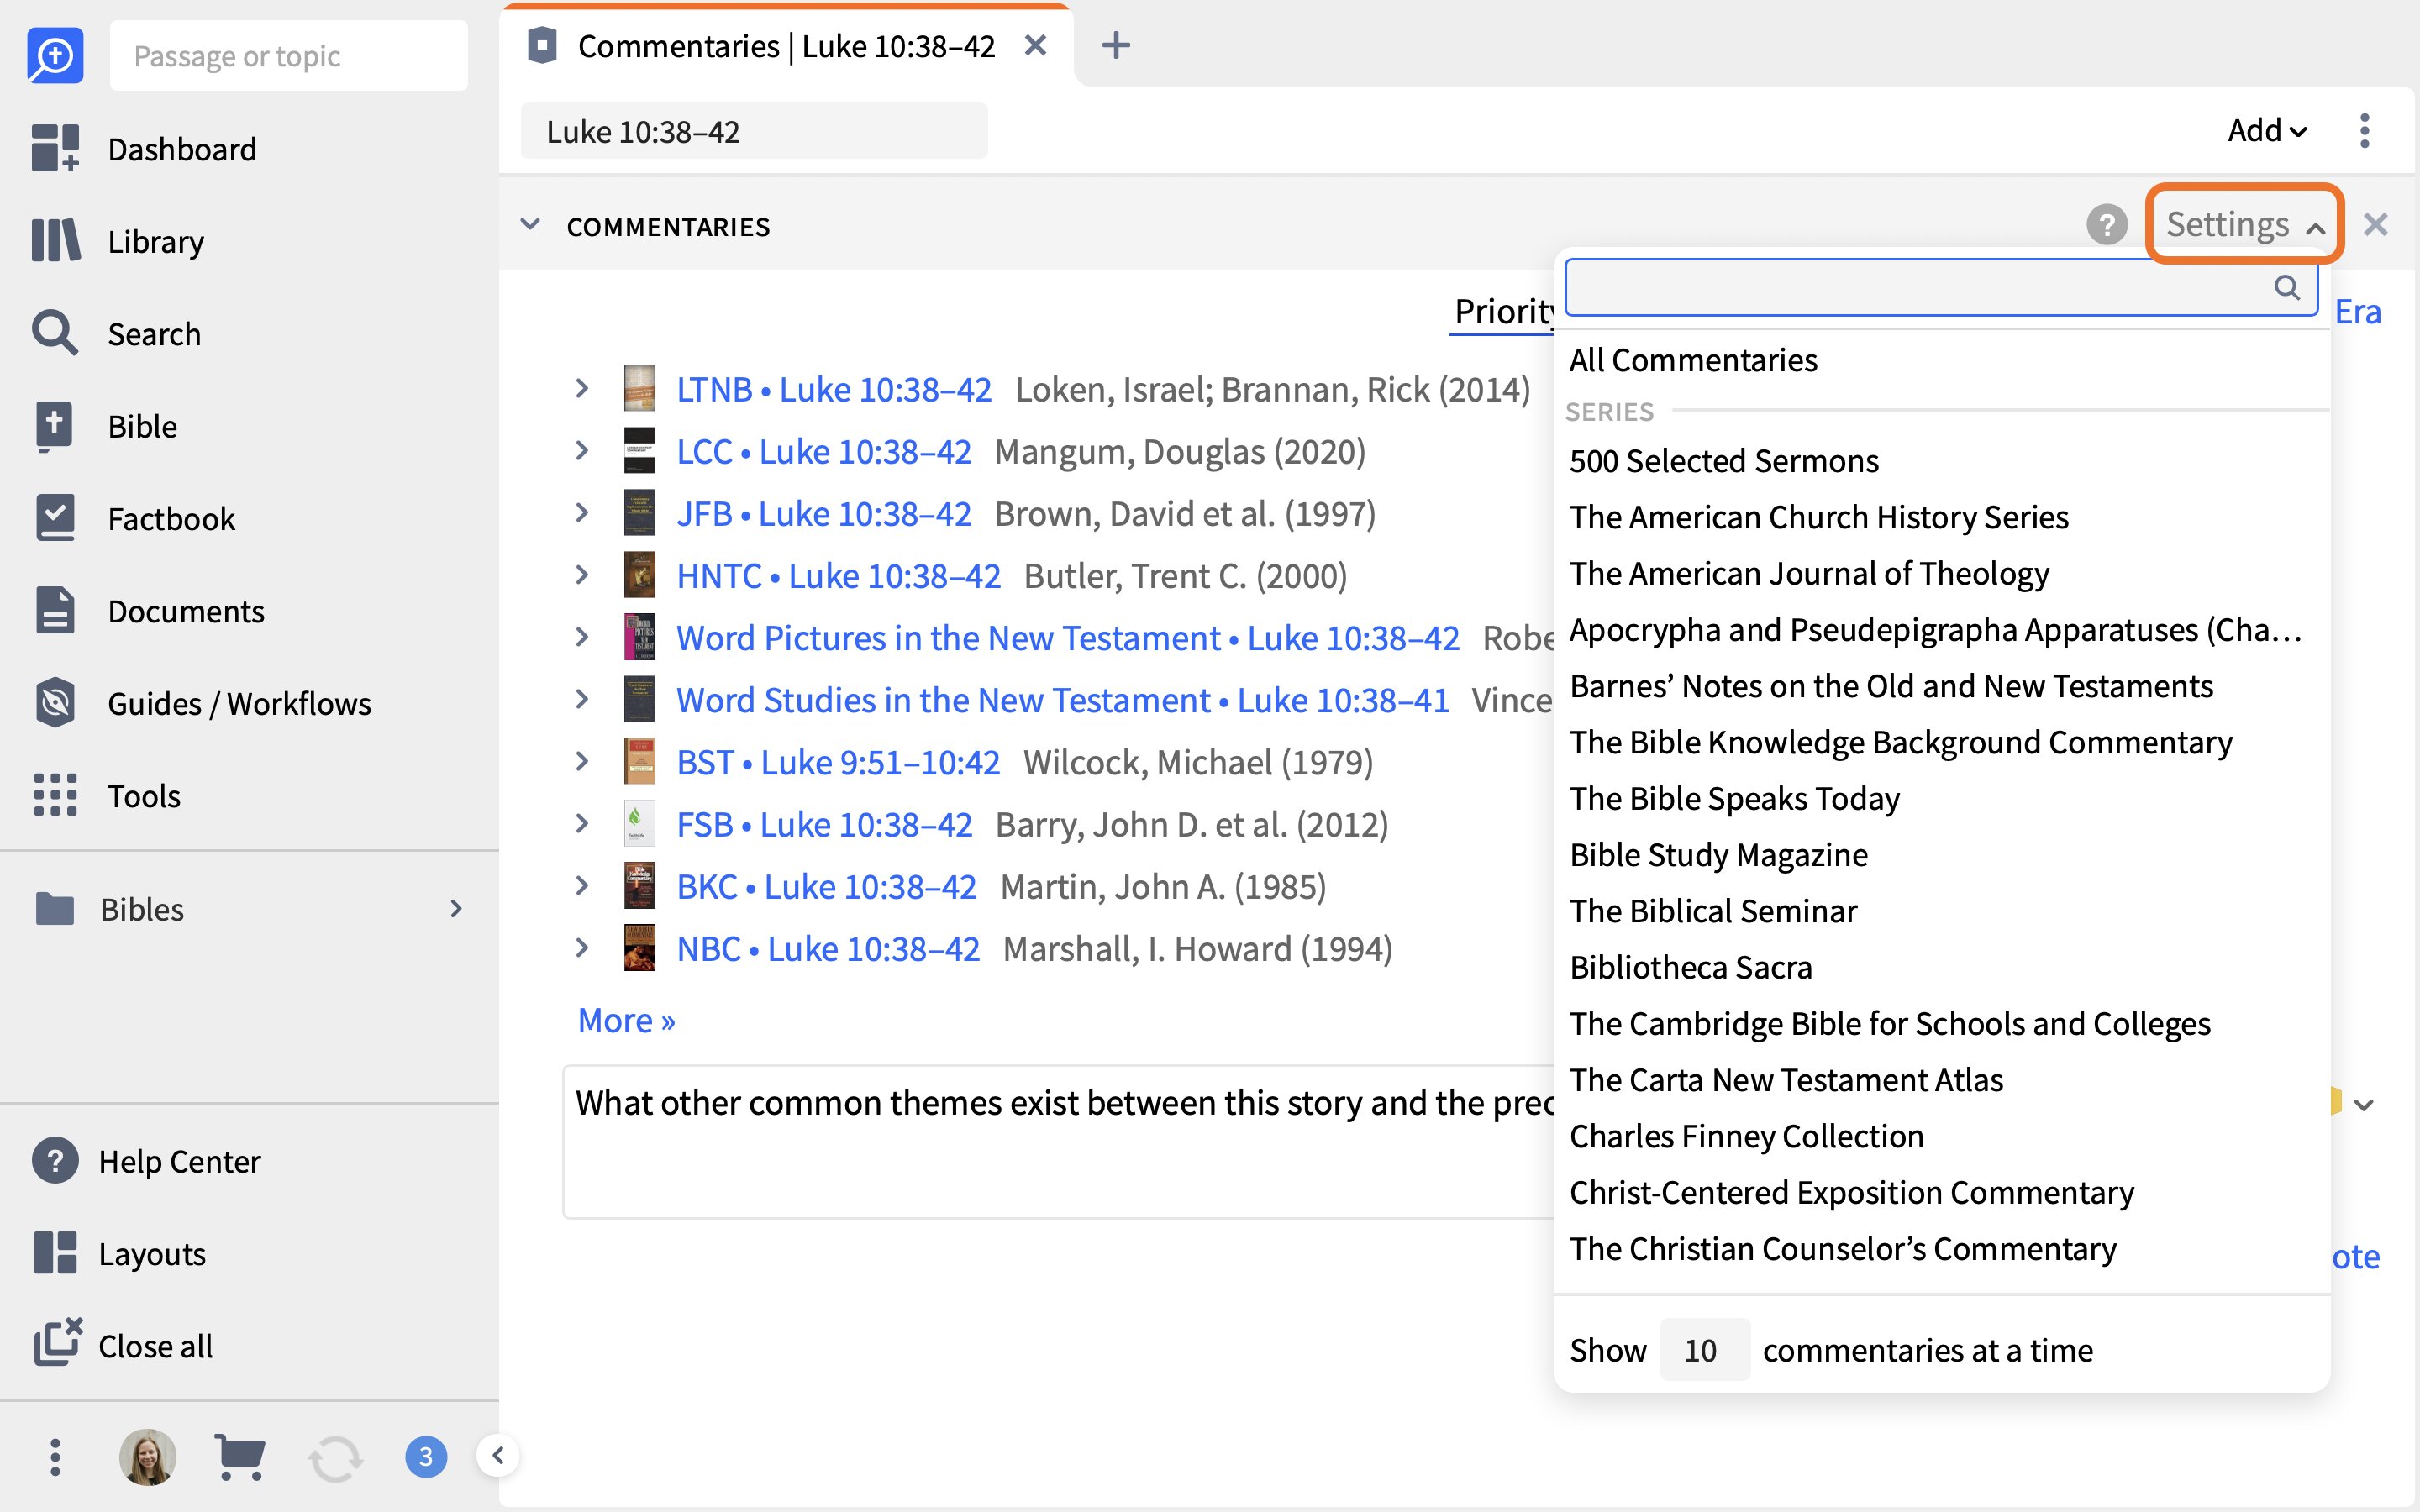
Task: Choose Christ-Centered Exposition Commentary series
Action: coord(1851,1192)
